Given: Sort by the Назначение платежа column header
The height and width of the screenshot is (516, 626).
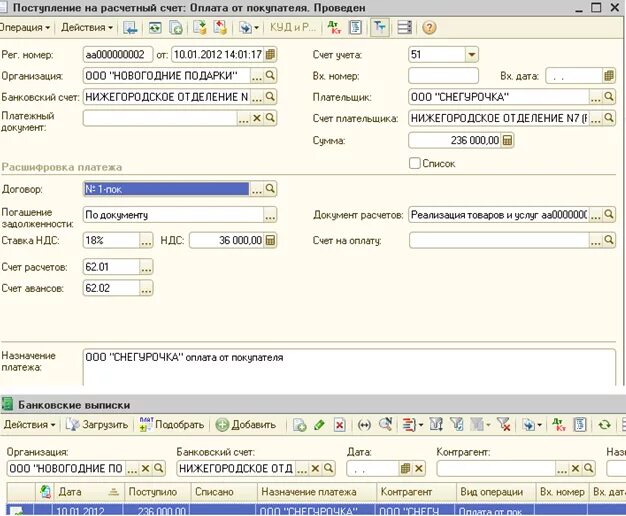Looking at the screenshot, I should tap(317, 492).
